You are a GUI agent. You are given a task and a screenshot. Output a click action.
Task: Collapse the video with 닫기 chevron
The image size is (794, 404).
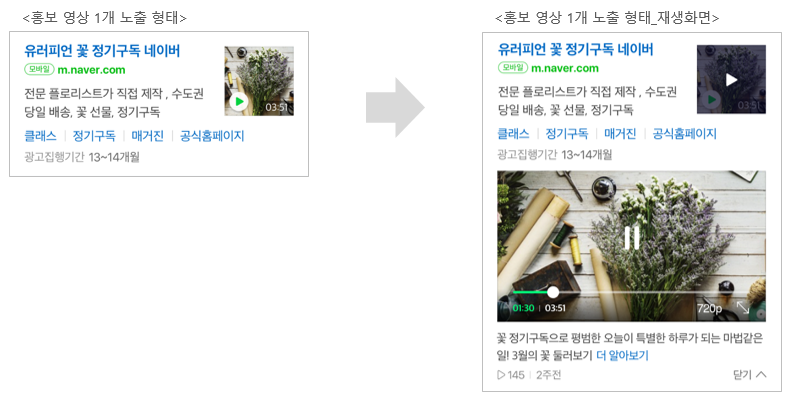750,375
